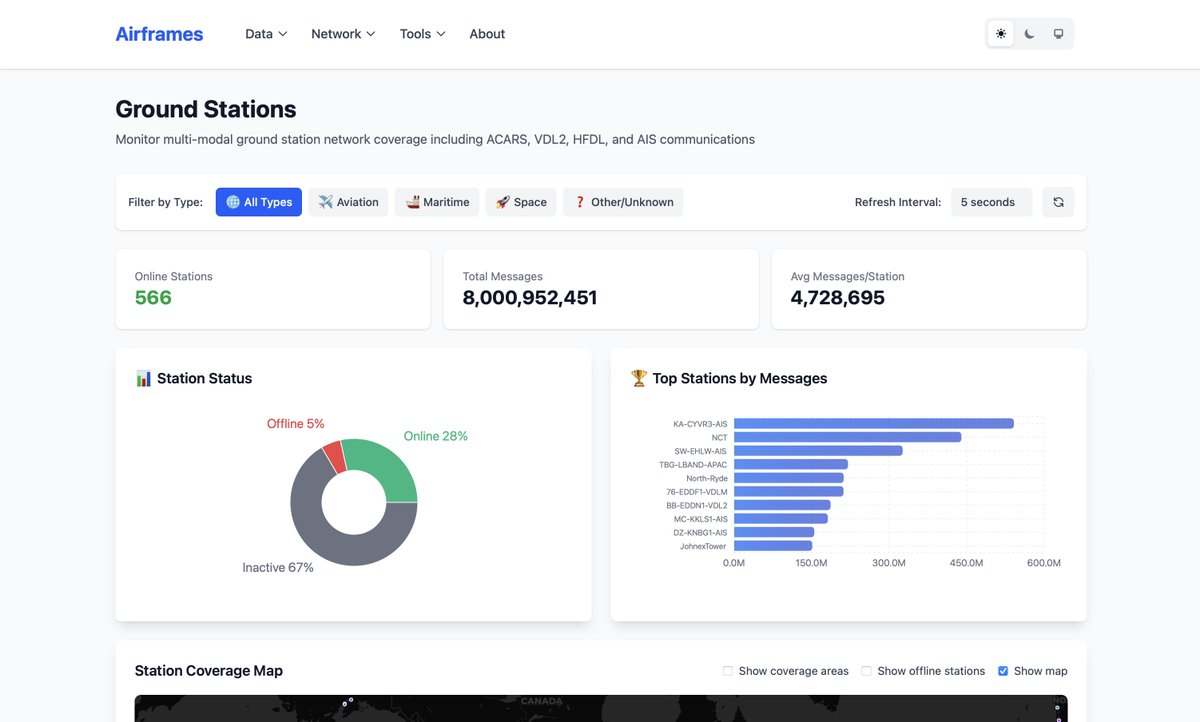Enable Show offline stations checkbox
This screenshot has height=722, width=1200.
tap(867, 671)
